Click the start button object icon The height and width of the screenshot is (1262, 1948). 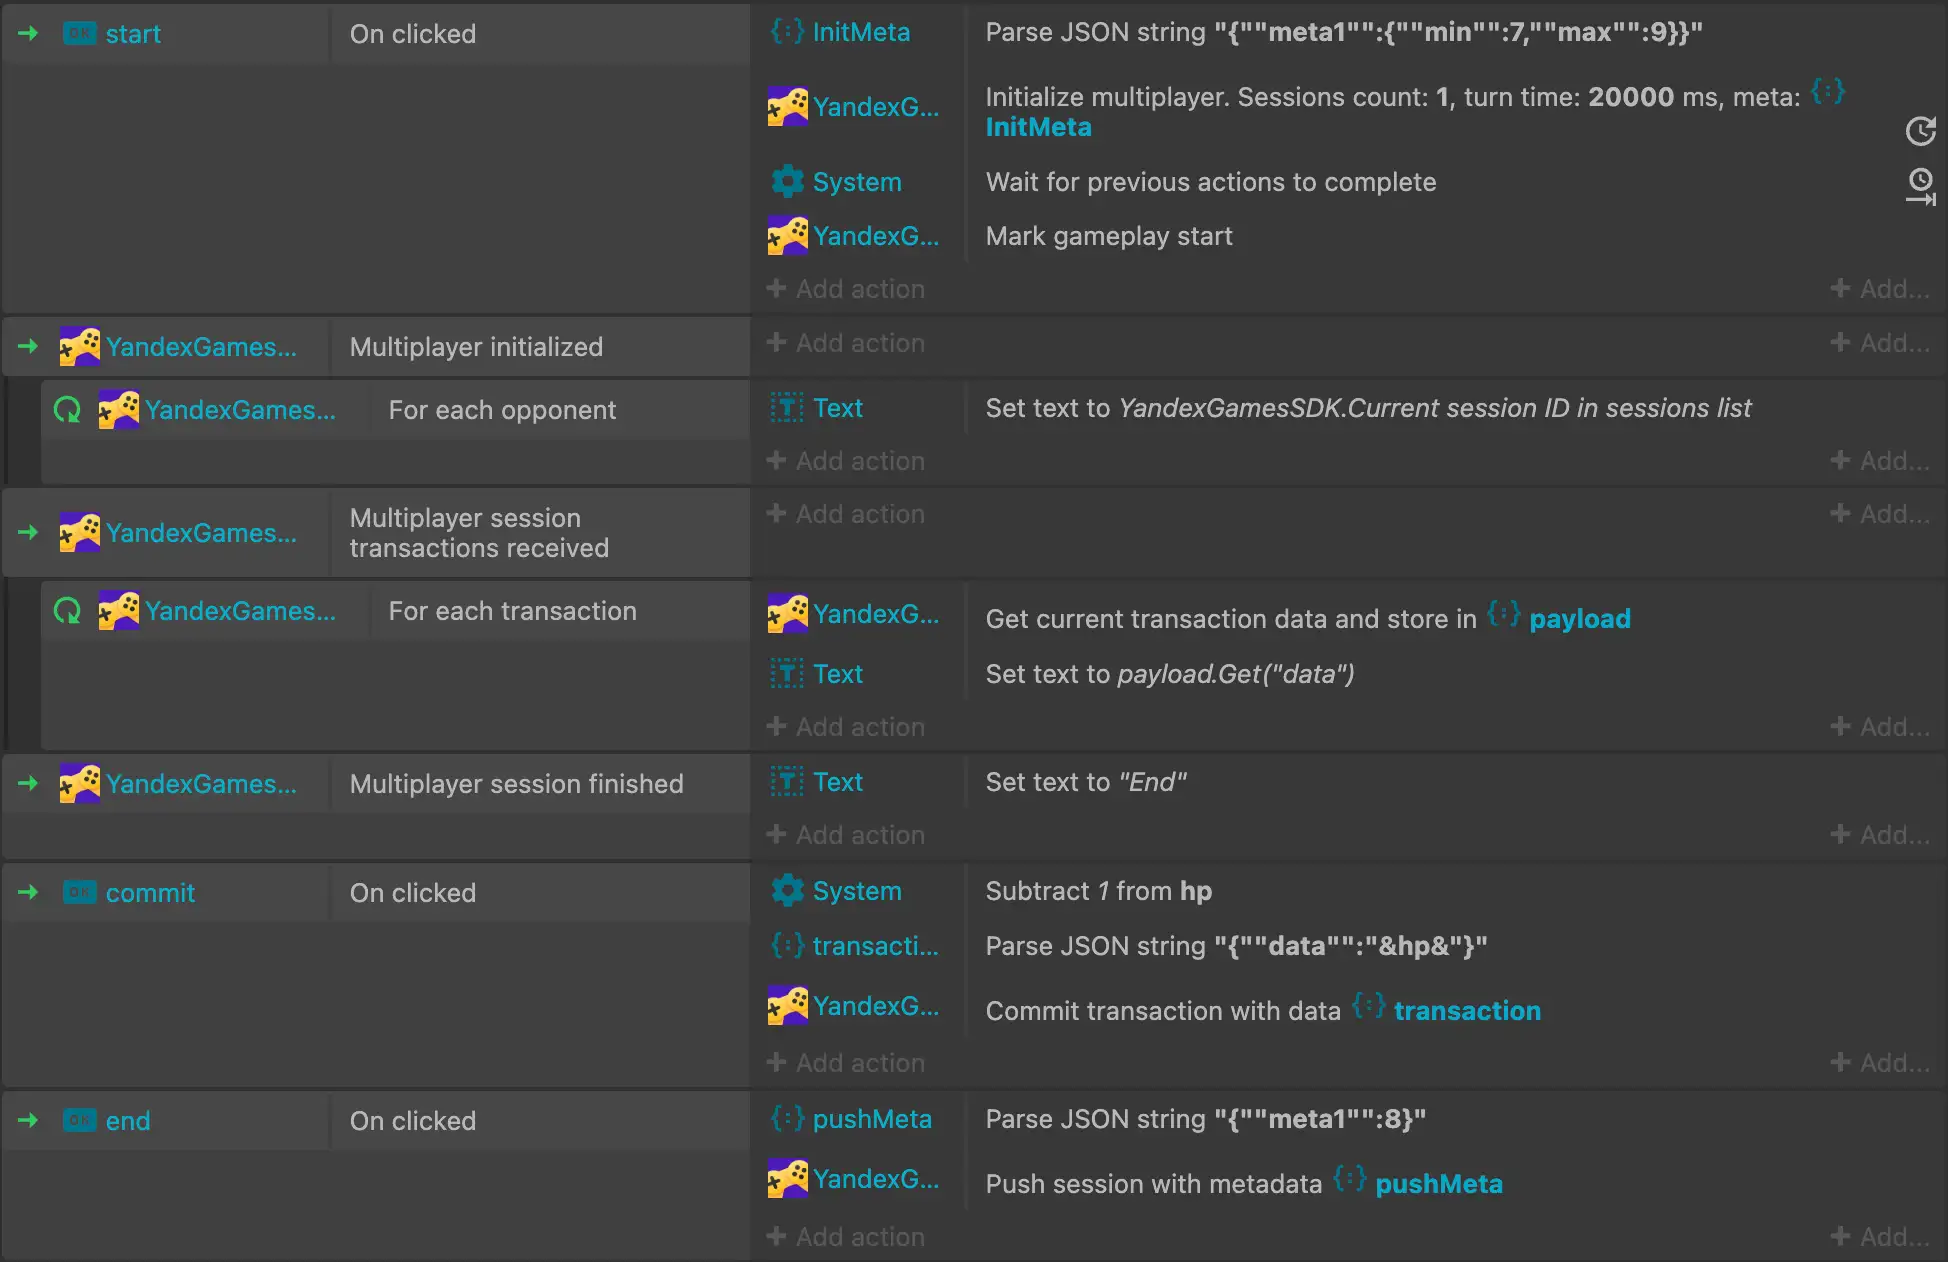point(79,34)
